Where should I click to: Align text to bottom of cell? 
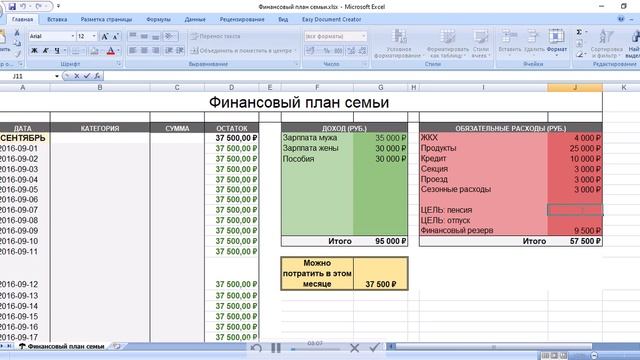[156, 36]
